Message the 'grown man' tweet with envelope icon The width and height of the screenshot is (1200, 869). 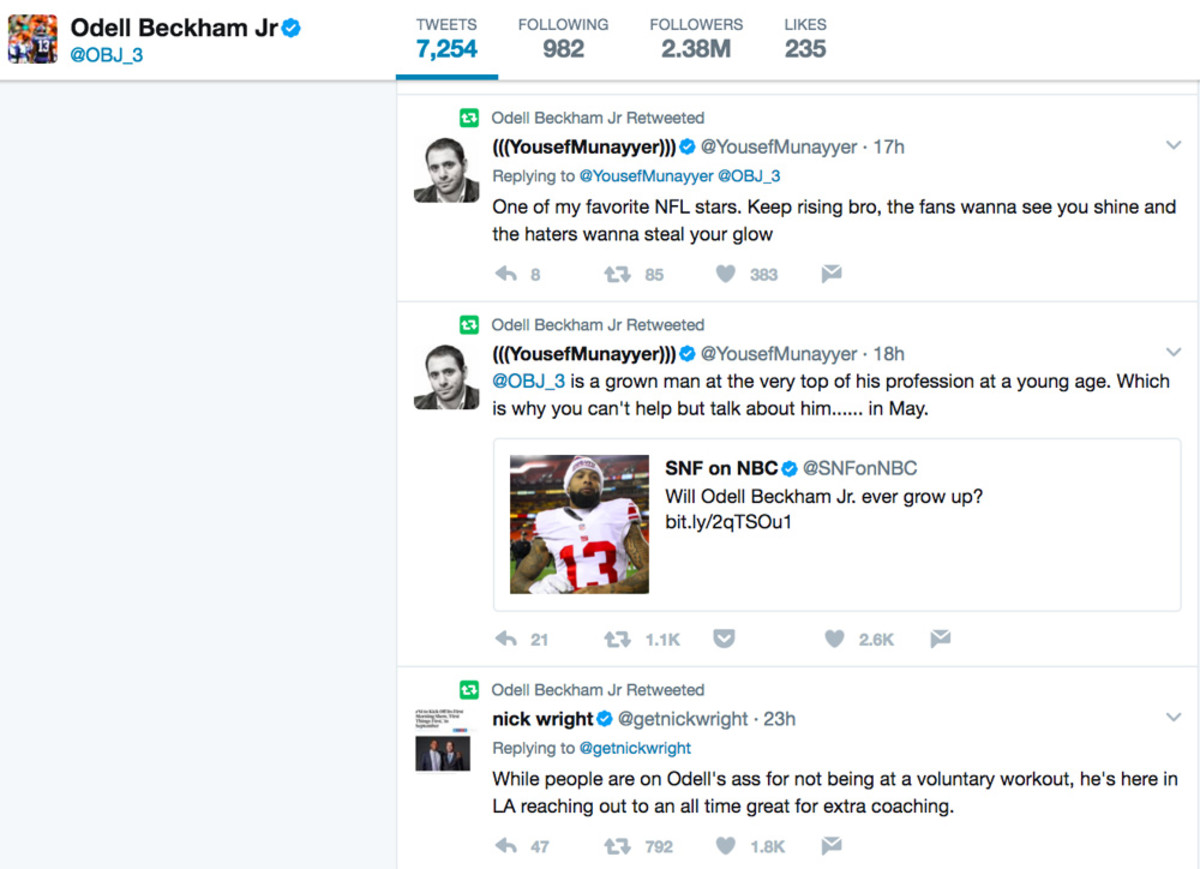940,639
